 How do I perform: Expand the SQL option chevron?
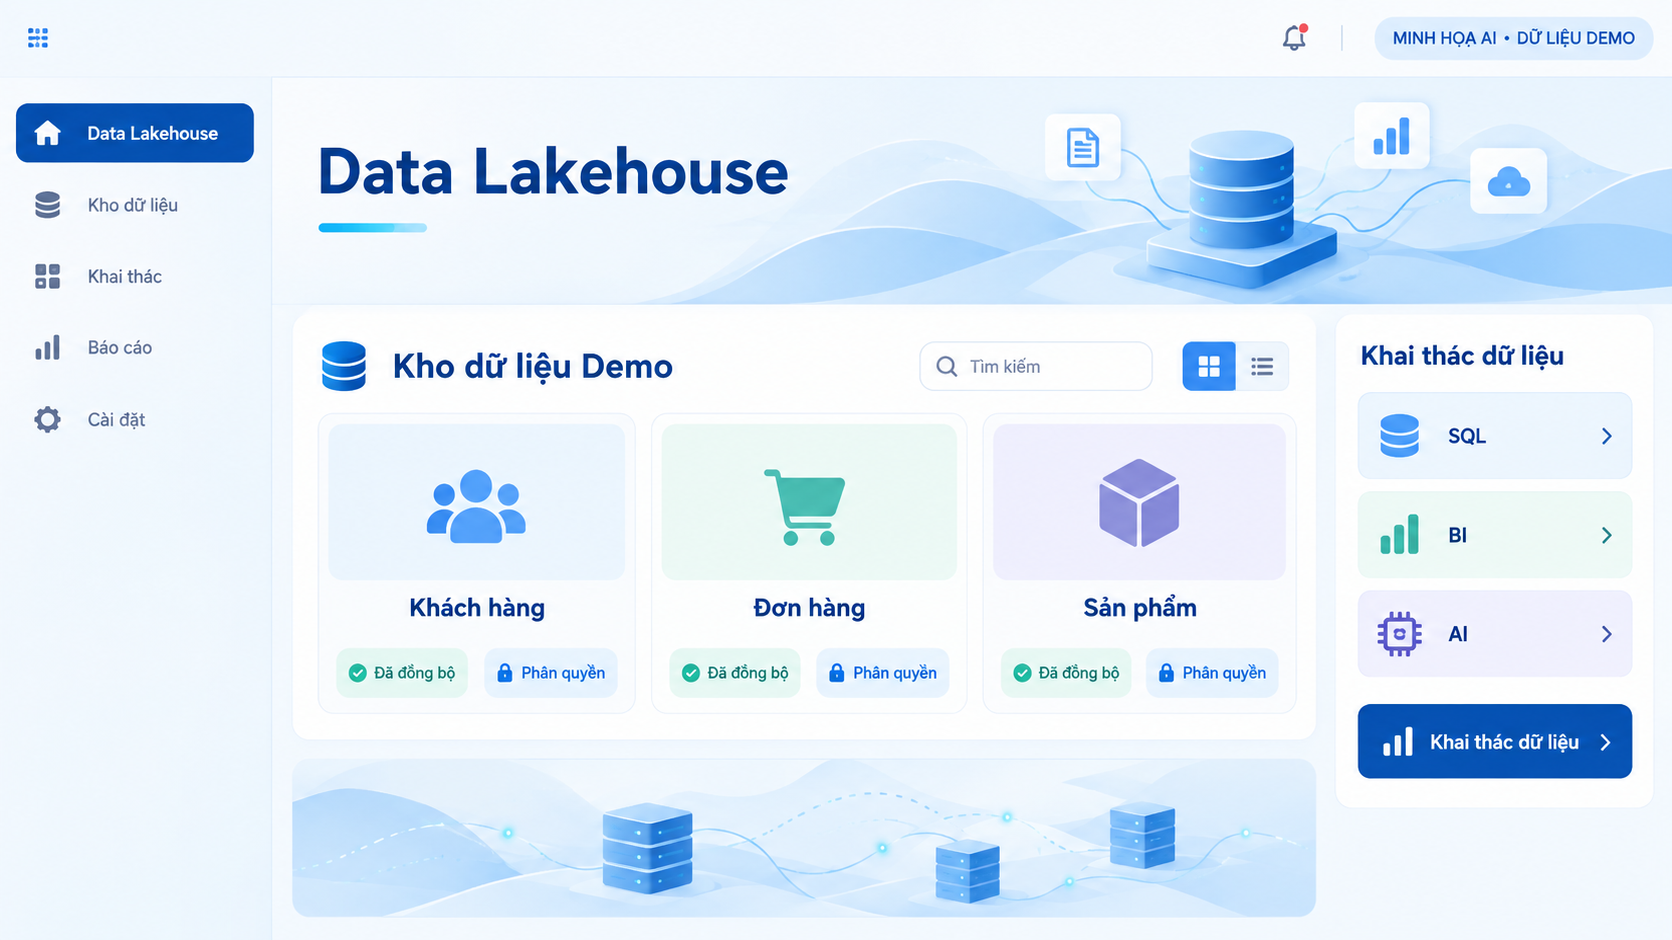tap(1606, 436)
